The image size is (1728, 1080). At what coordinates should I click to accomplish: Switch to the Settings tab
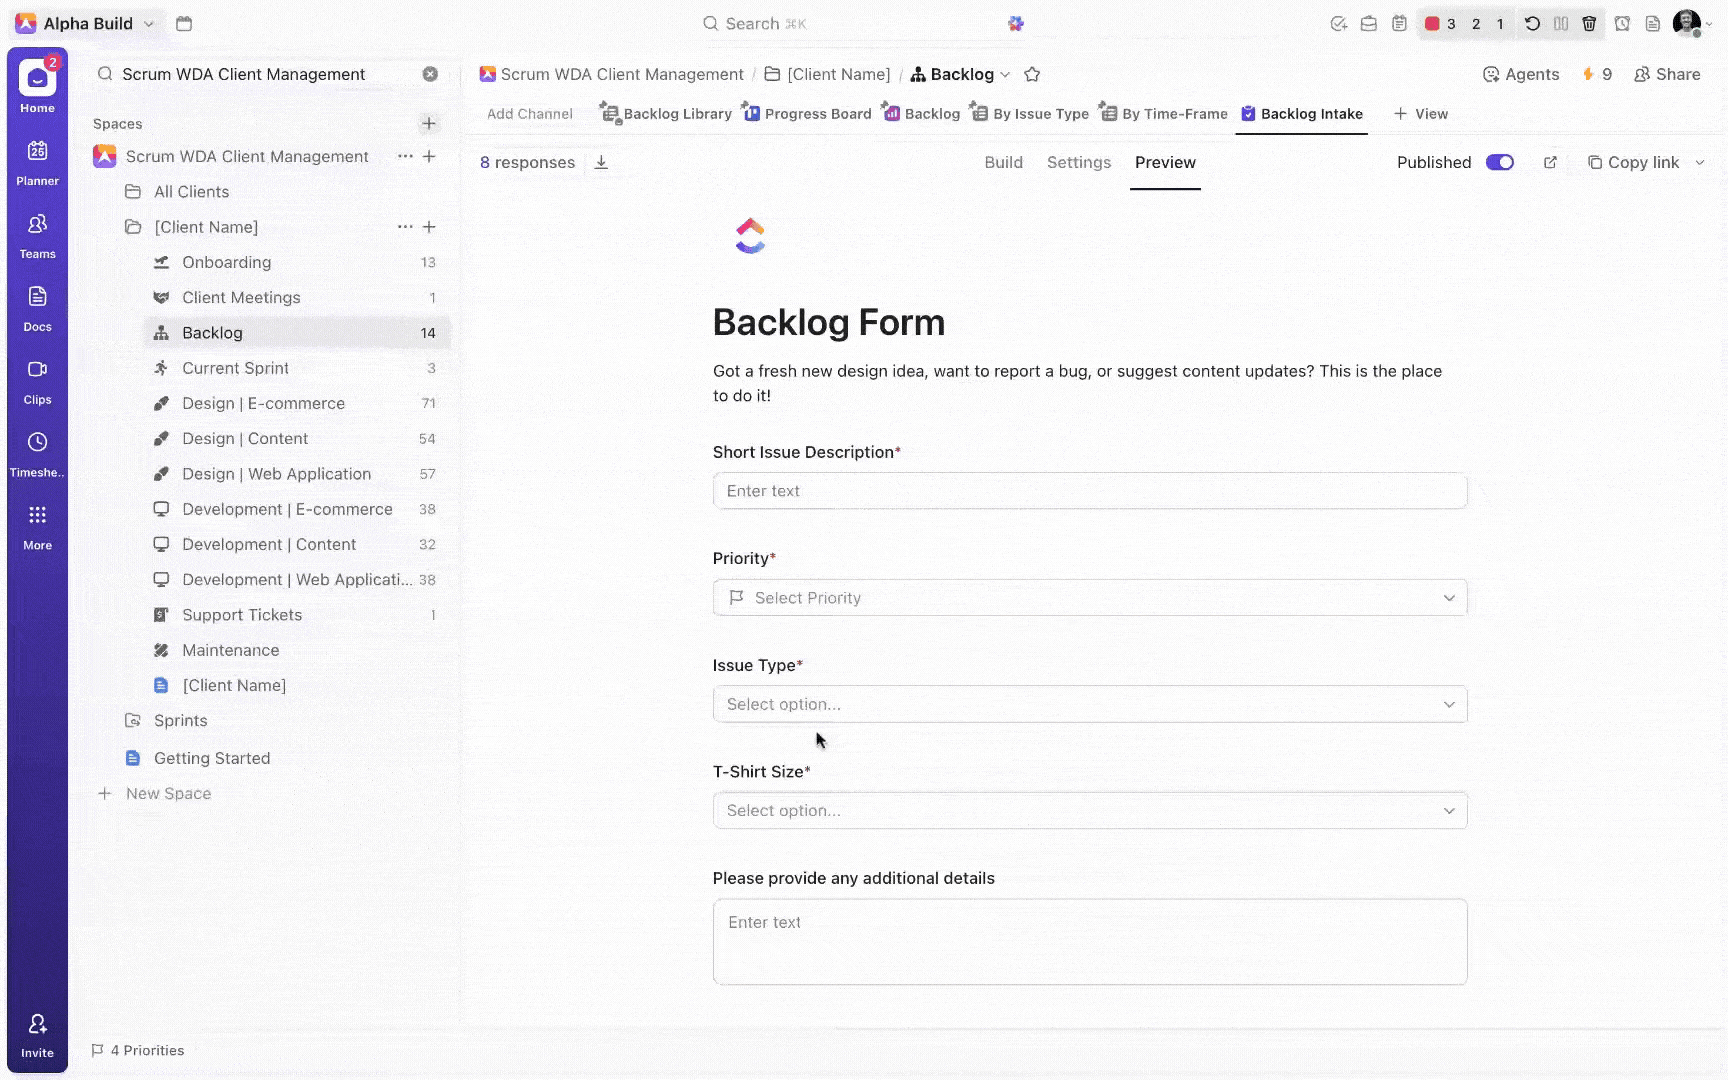[1079, 162]
